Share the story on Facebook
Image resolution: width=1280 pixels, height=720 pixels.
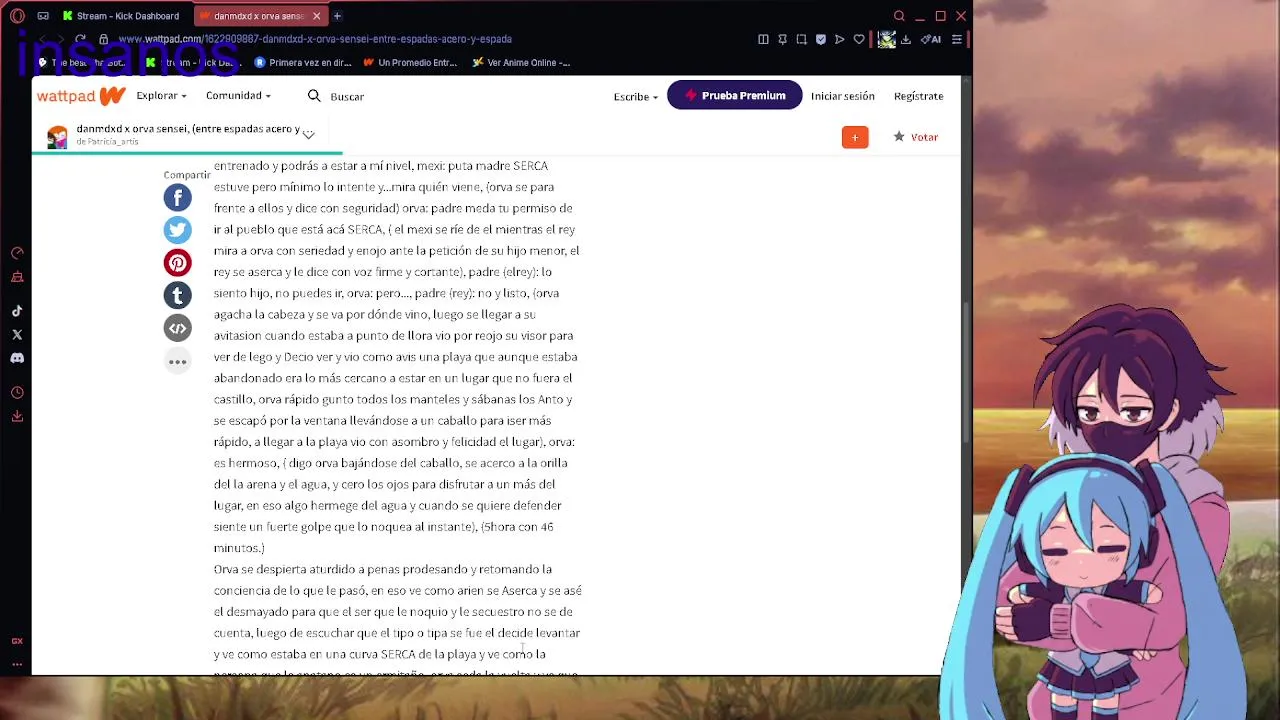178,198
